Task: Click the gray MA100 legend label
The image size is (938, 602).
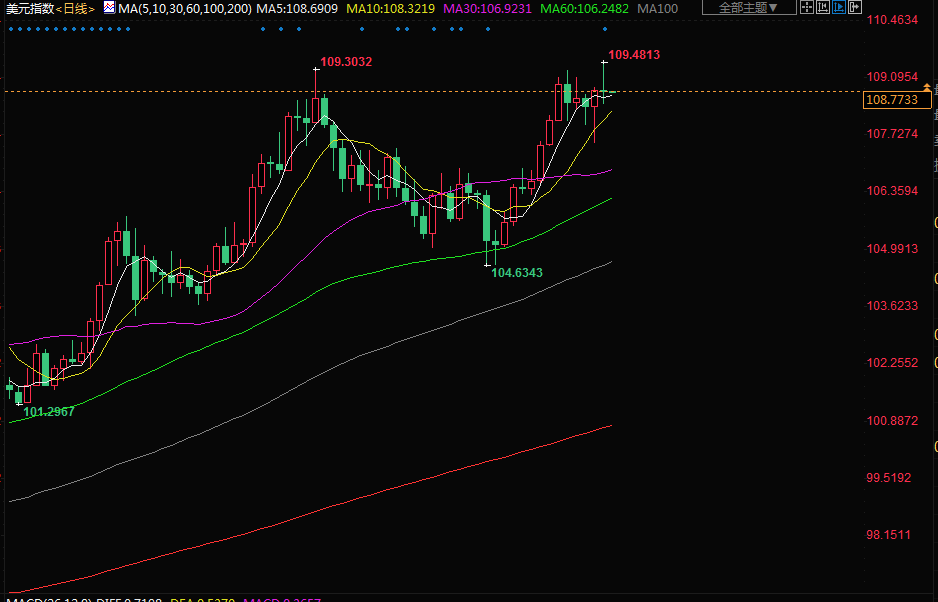Action: [657, 9]
